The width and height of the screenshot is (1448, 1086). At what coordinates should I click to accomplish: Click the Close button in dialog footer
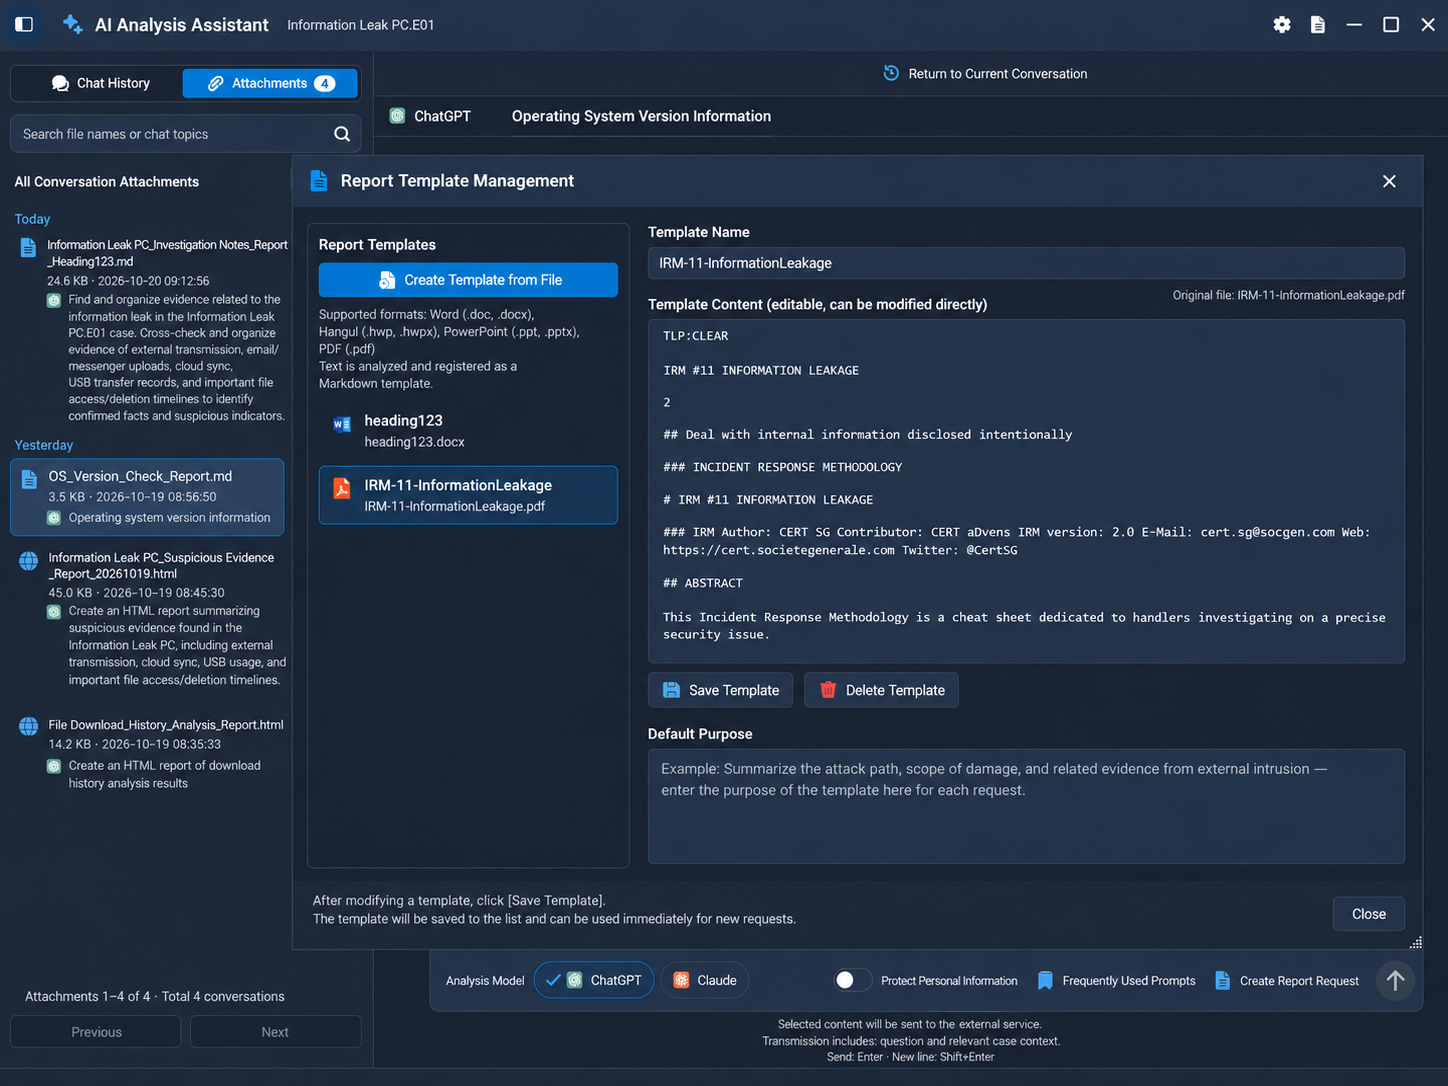point(1368,914)
